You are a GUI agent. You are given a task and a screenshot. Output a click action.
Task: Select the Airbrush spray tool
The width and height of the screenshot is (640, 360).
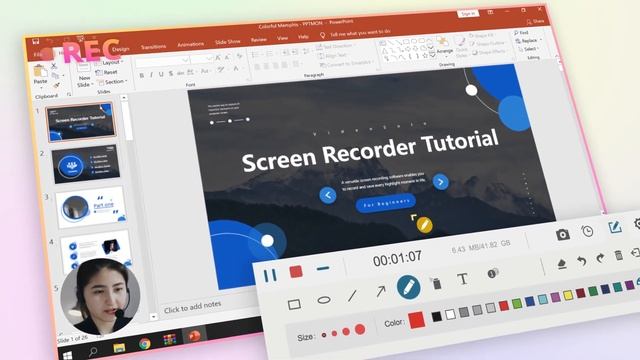click(x=436, y=283)
